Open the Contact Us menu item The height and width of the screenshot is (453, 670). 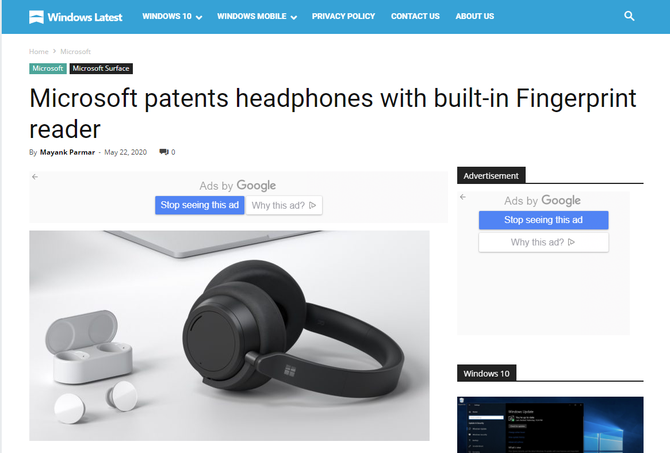[415, 16]
